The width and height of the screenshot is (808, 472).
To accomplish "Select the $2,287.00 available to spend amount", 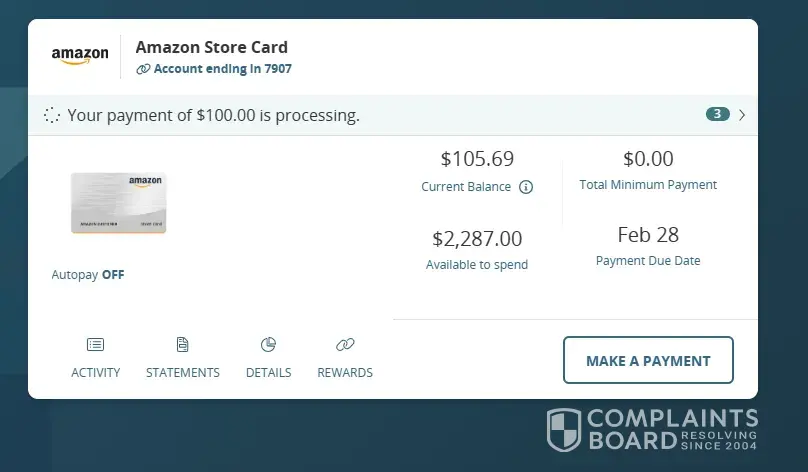I will coord(477,239).
